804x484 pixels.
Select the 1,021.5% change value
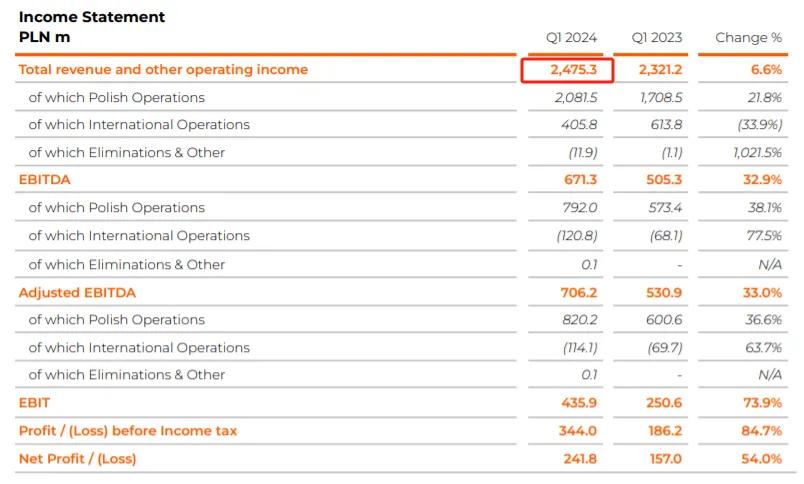(x=757, y=153)
